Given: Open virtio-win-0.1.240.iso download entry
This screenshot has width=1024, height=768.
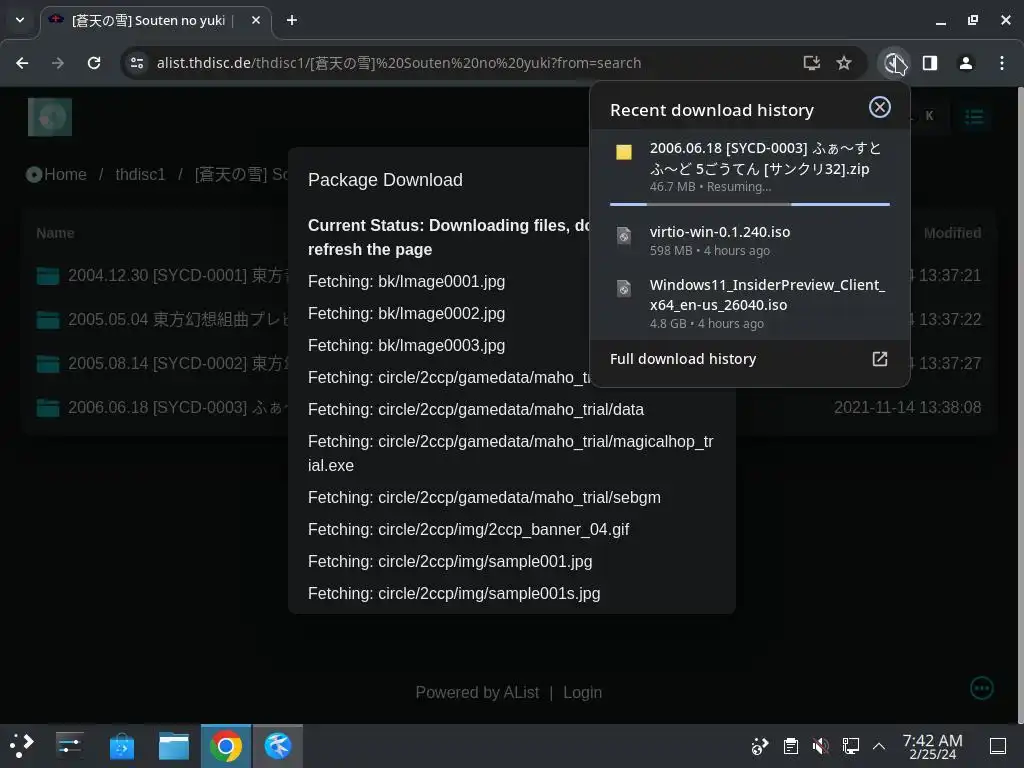Looking at the screenshot, I should click(750, 240).
